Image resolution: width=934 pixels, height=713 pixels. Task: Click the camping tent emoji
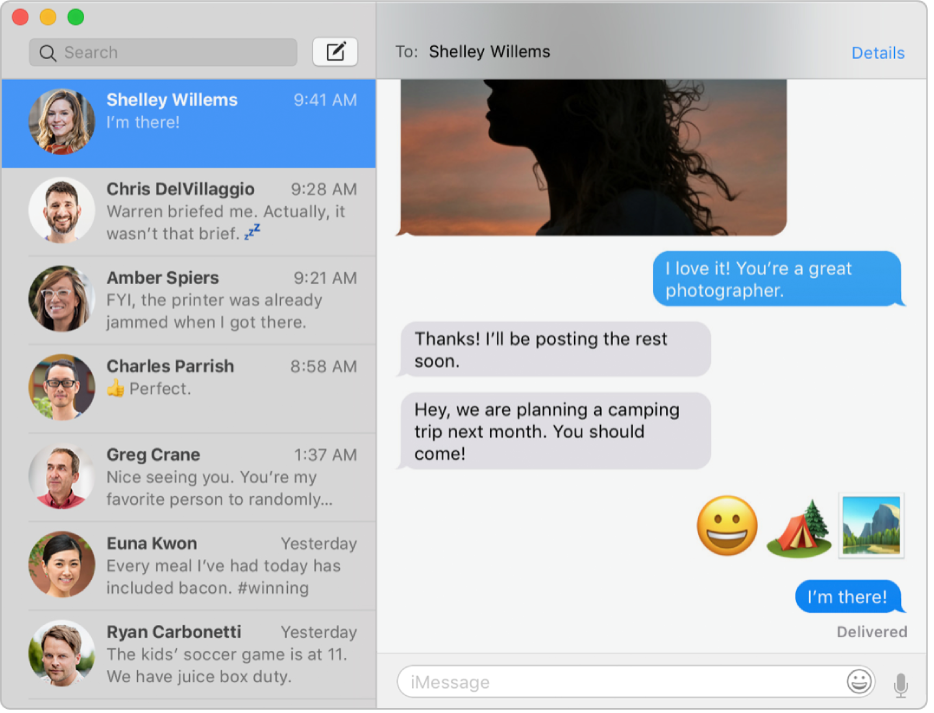click(799, 528)
